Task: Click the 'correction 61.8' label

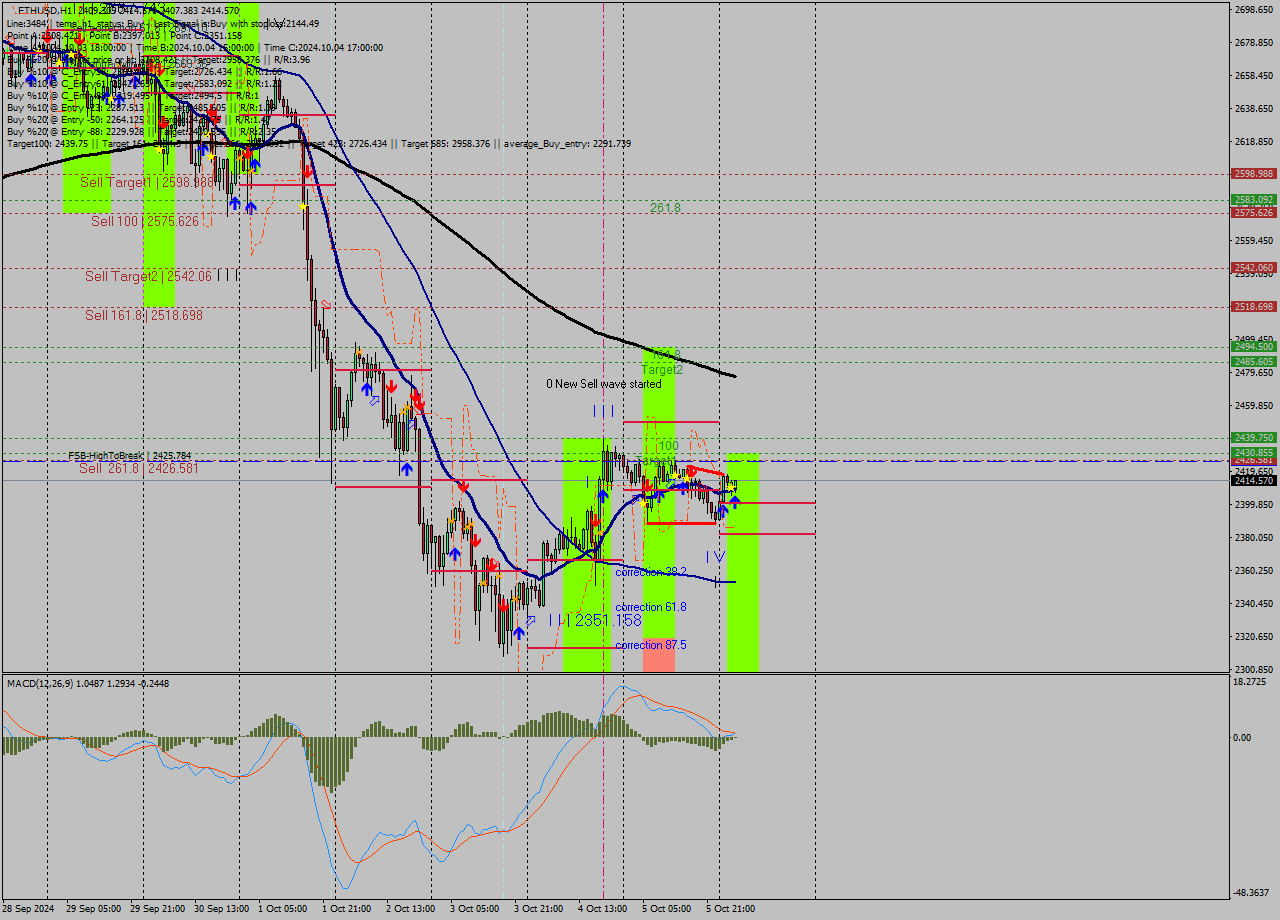Action: [x=650, y=607]
